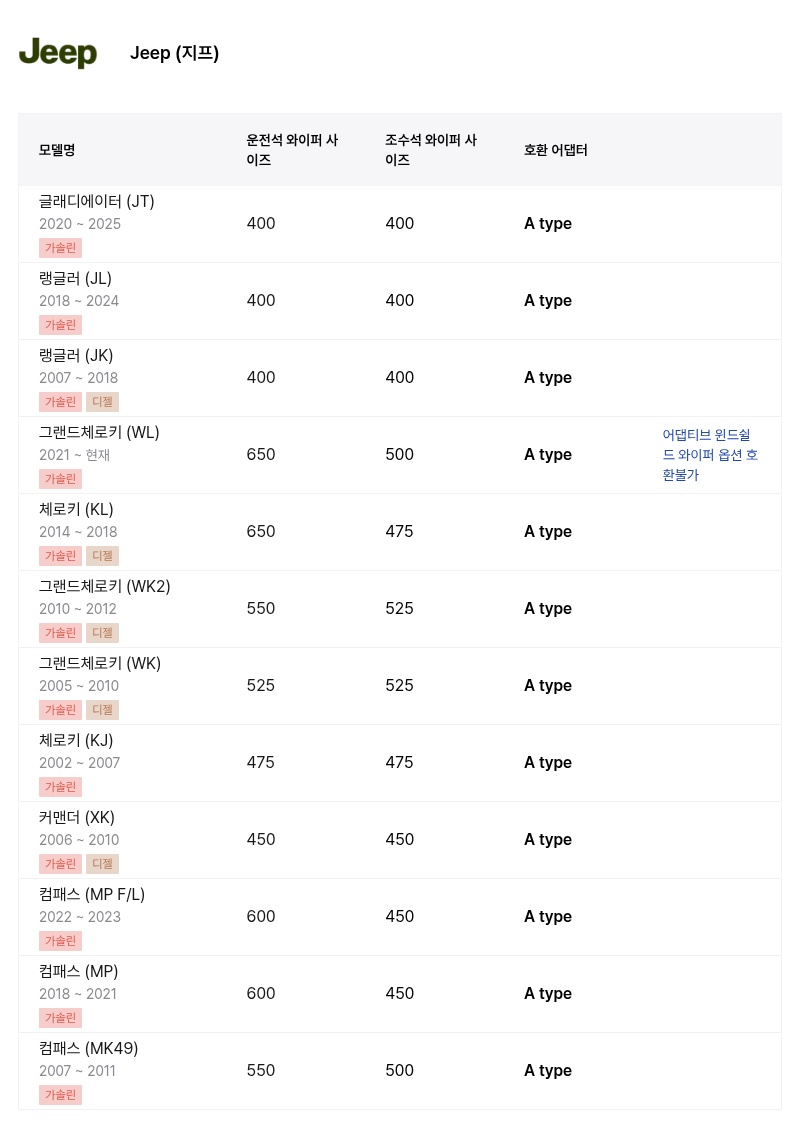Click the 디젤 tag under 체로키 (KL)

pyautogui.click(x=102, y=556)
